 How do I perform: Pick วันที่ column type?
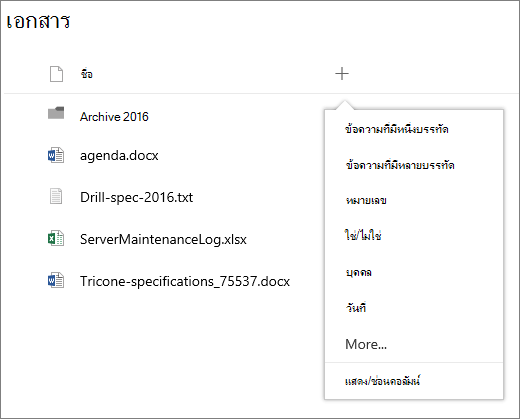point(356,307)
